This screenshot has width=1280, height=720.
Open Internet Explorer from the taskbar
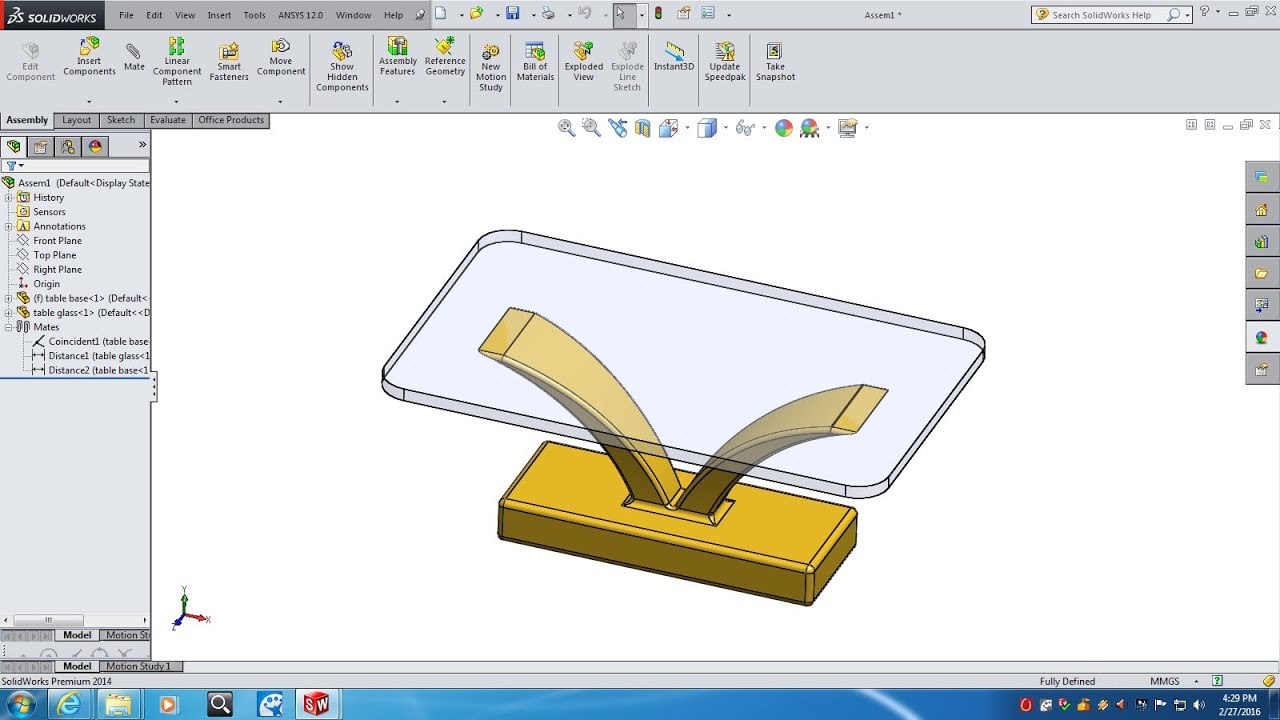69,704
